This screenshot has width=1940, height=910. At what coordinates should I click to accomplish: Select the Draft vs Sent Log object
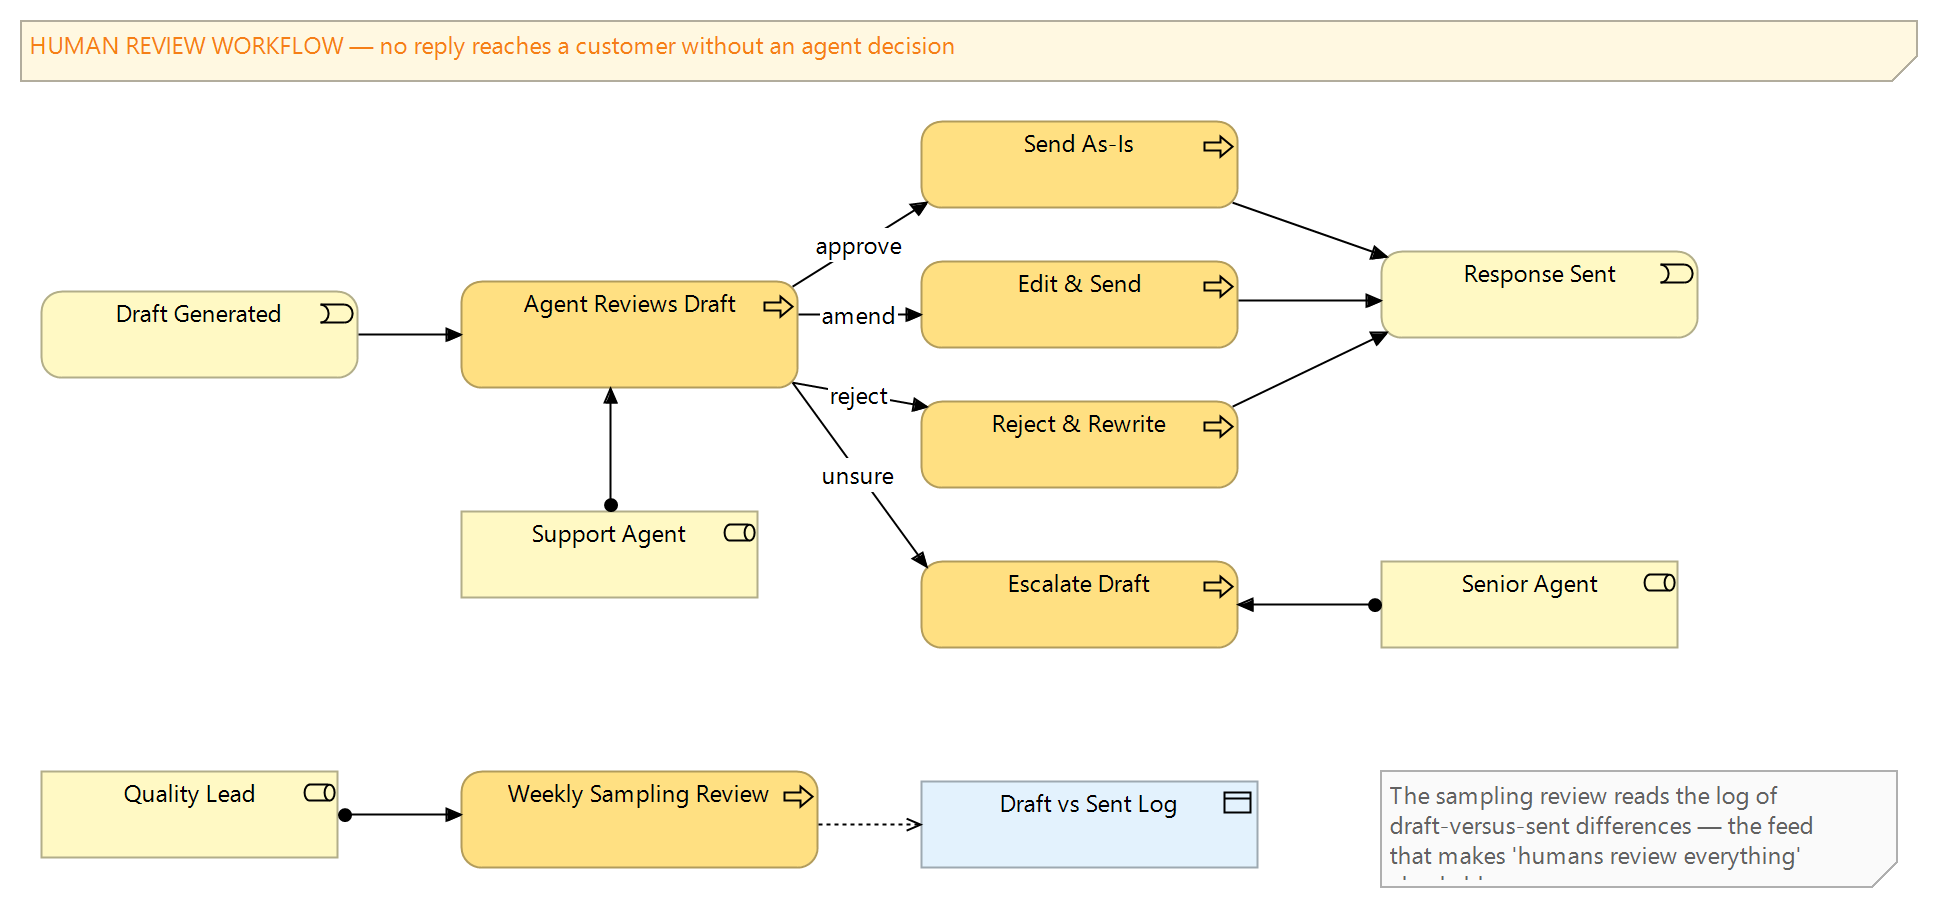pos(1090,825)
